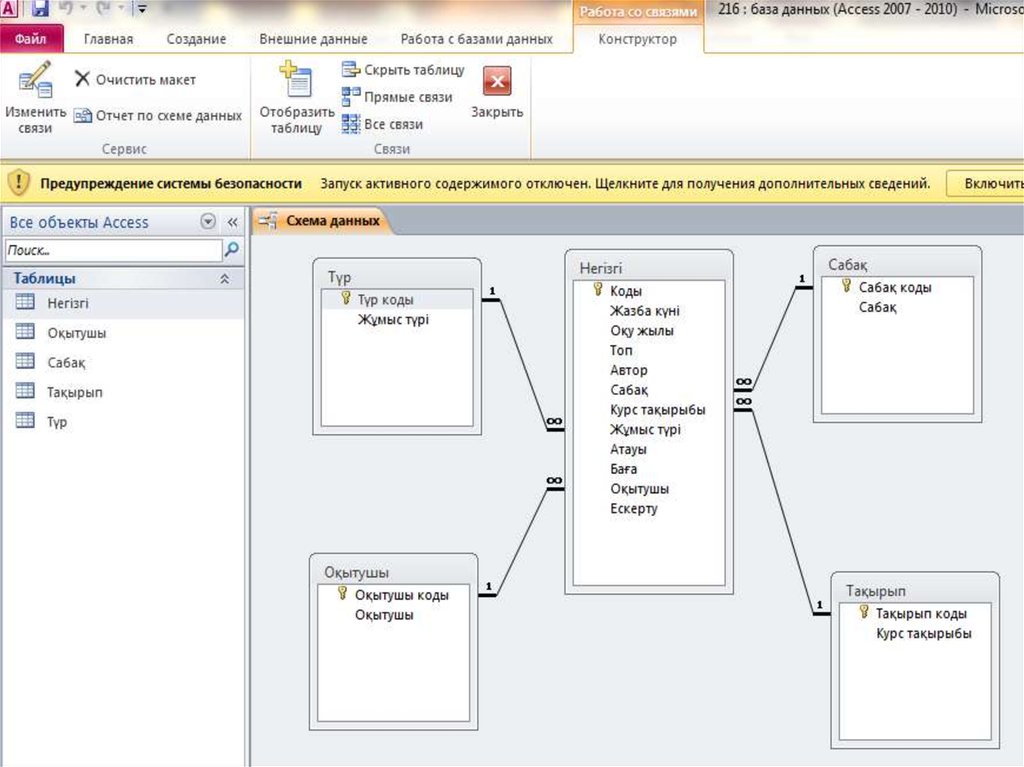Screen dimensions: 1024x767
Task: Collapse the Таблицы group
Action: (225, 279)
